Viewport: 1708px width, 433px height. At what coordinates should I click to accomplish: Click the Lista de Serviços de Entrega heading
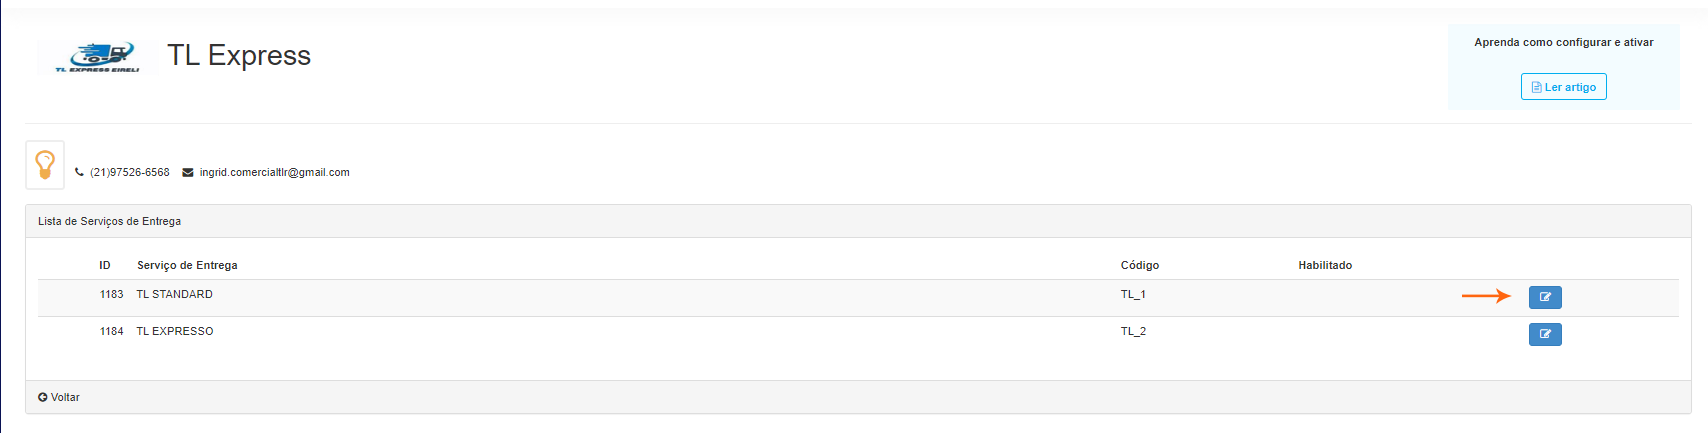point(109,221)
